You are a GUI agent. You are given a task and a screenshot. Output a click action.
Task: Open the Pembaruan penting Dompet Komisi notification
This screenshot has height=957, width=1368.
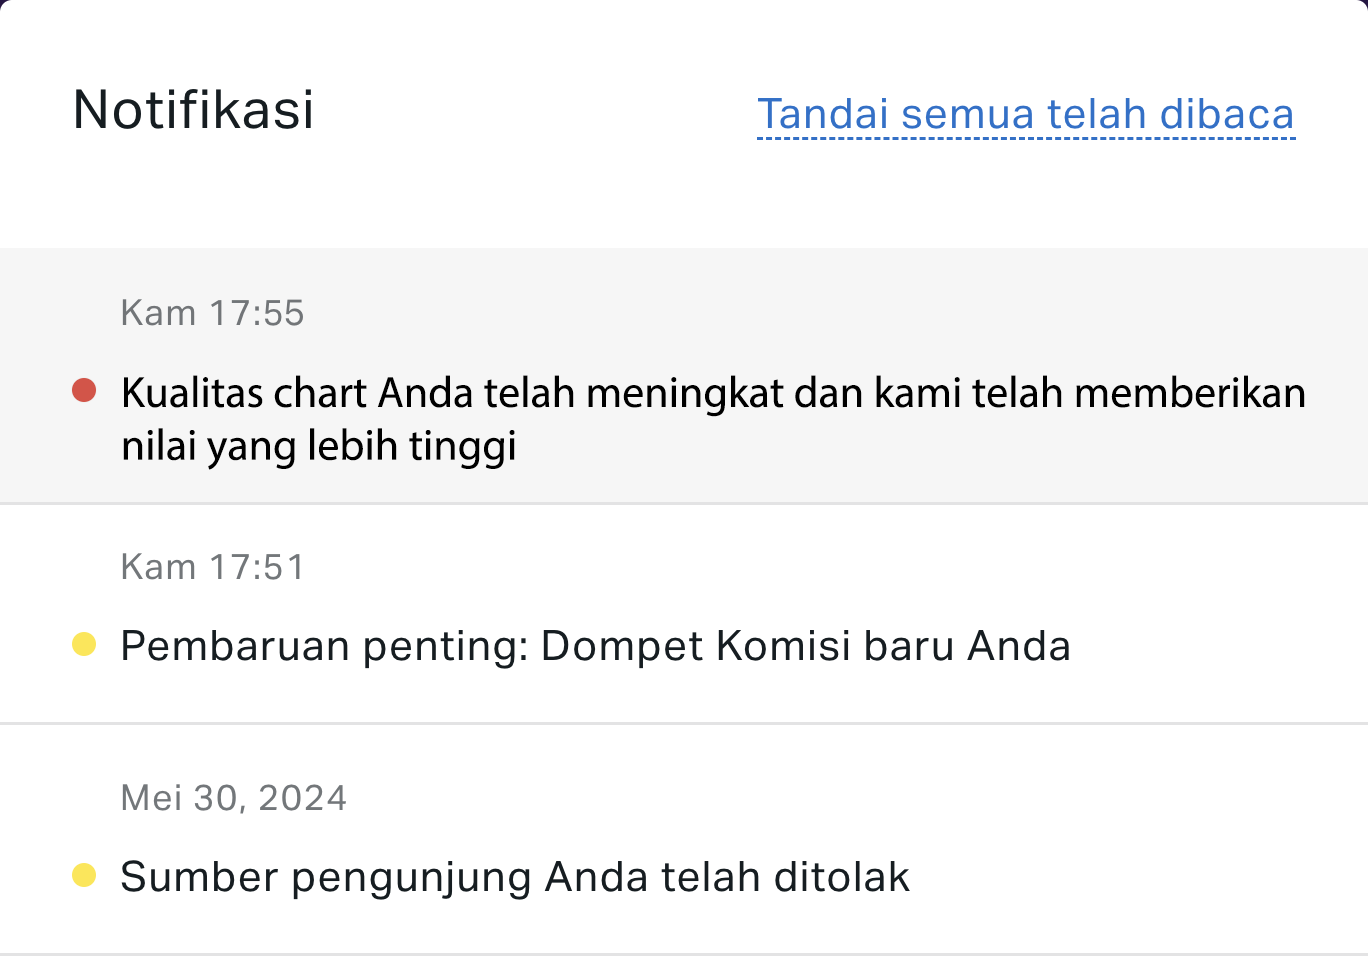[x=595, y=646]
